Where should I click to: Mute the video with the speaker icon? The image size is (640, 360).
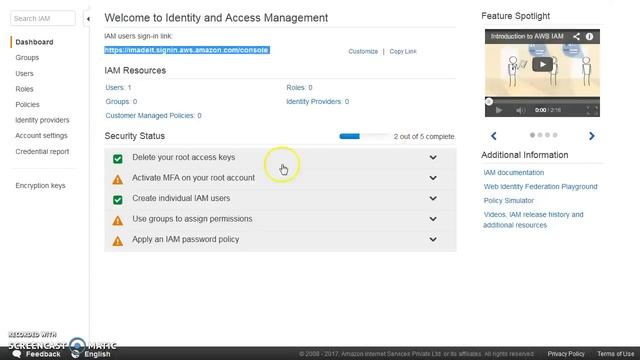tap(520, 110)
